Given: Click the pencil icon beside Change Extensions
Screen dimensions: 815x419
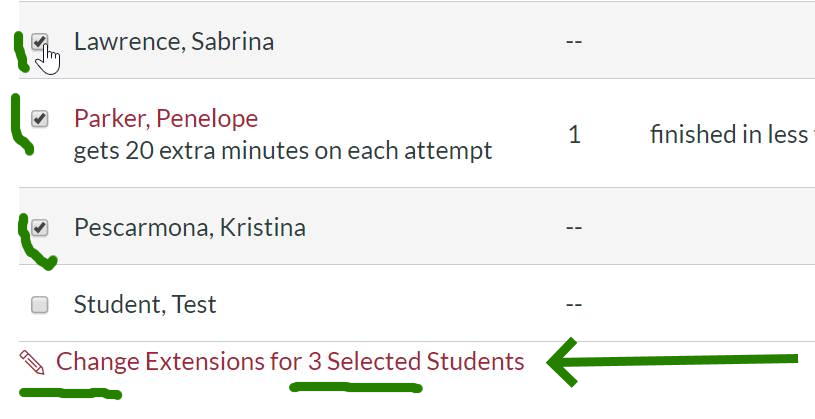Looking at the screenshot, I should [32, 362].
